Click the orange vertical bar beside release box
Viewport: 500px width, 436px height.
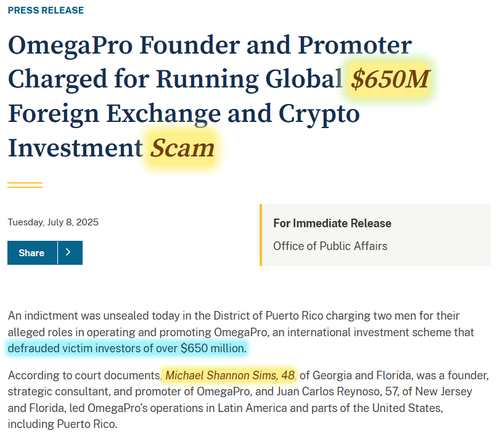(261, 235)
